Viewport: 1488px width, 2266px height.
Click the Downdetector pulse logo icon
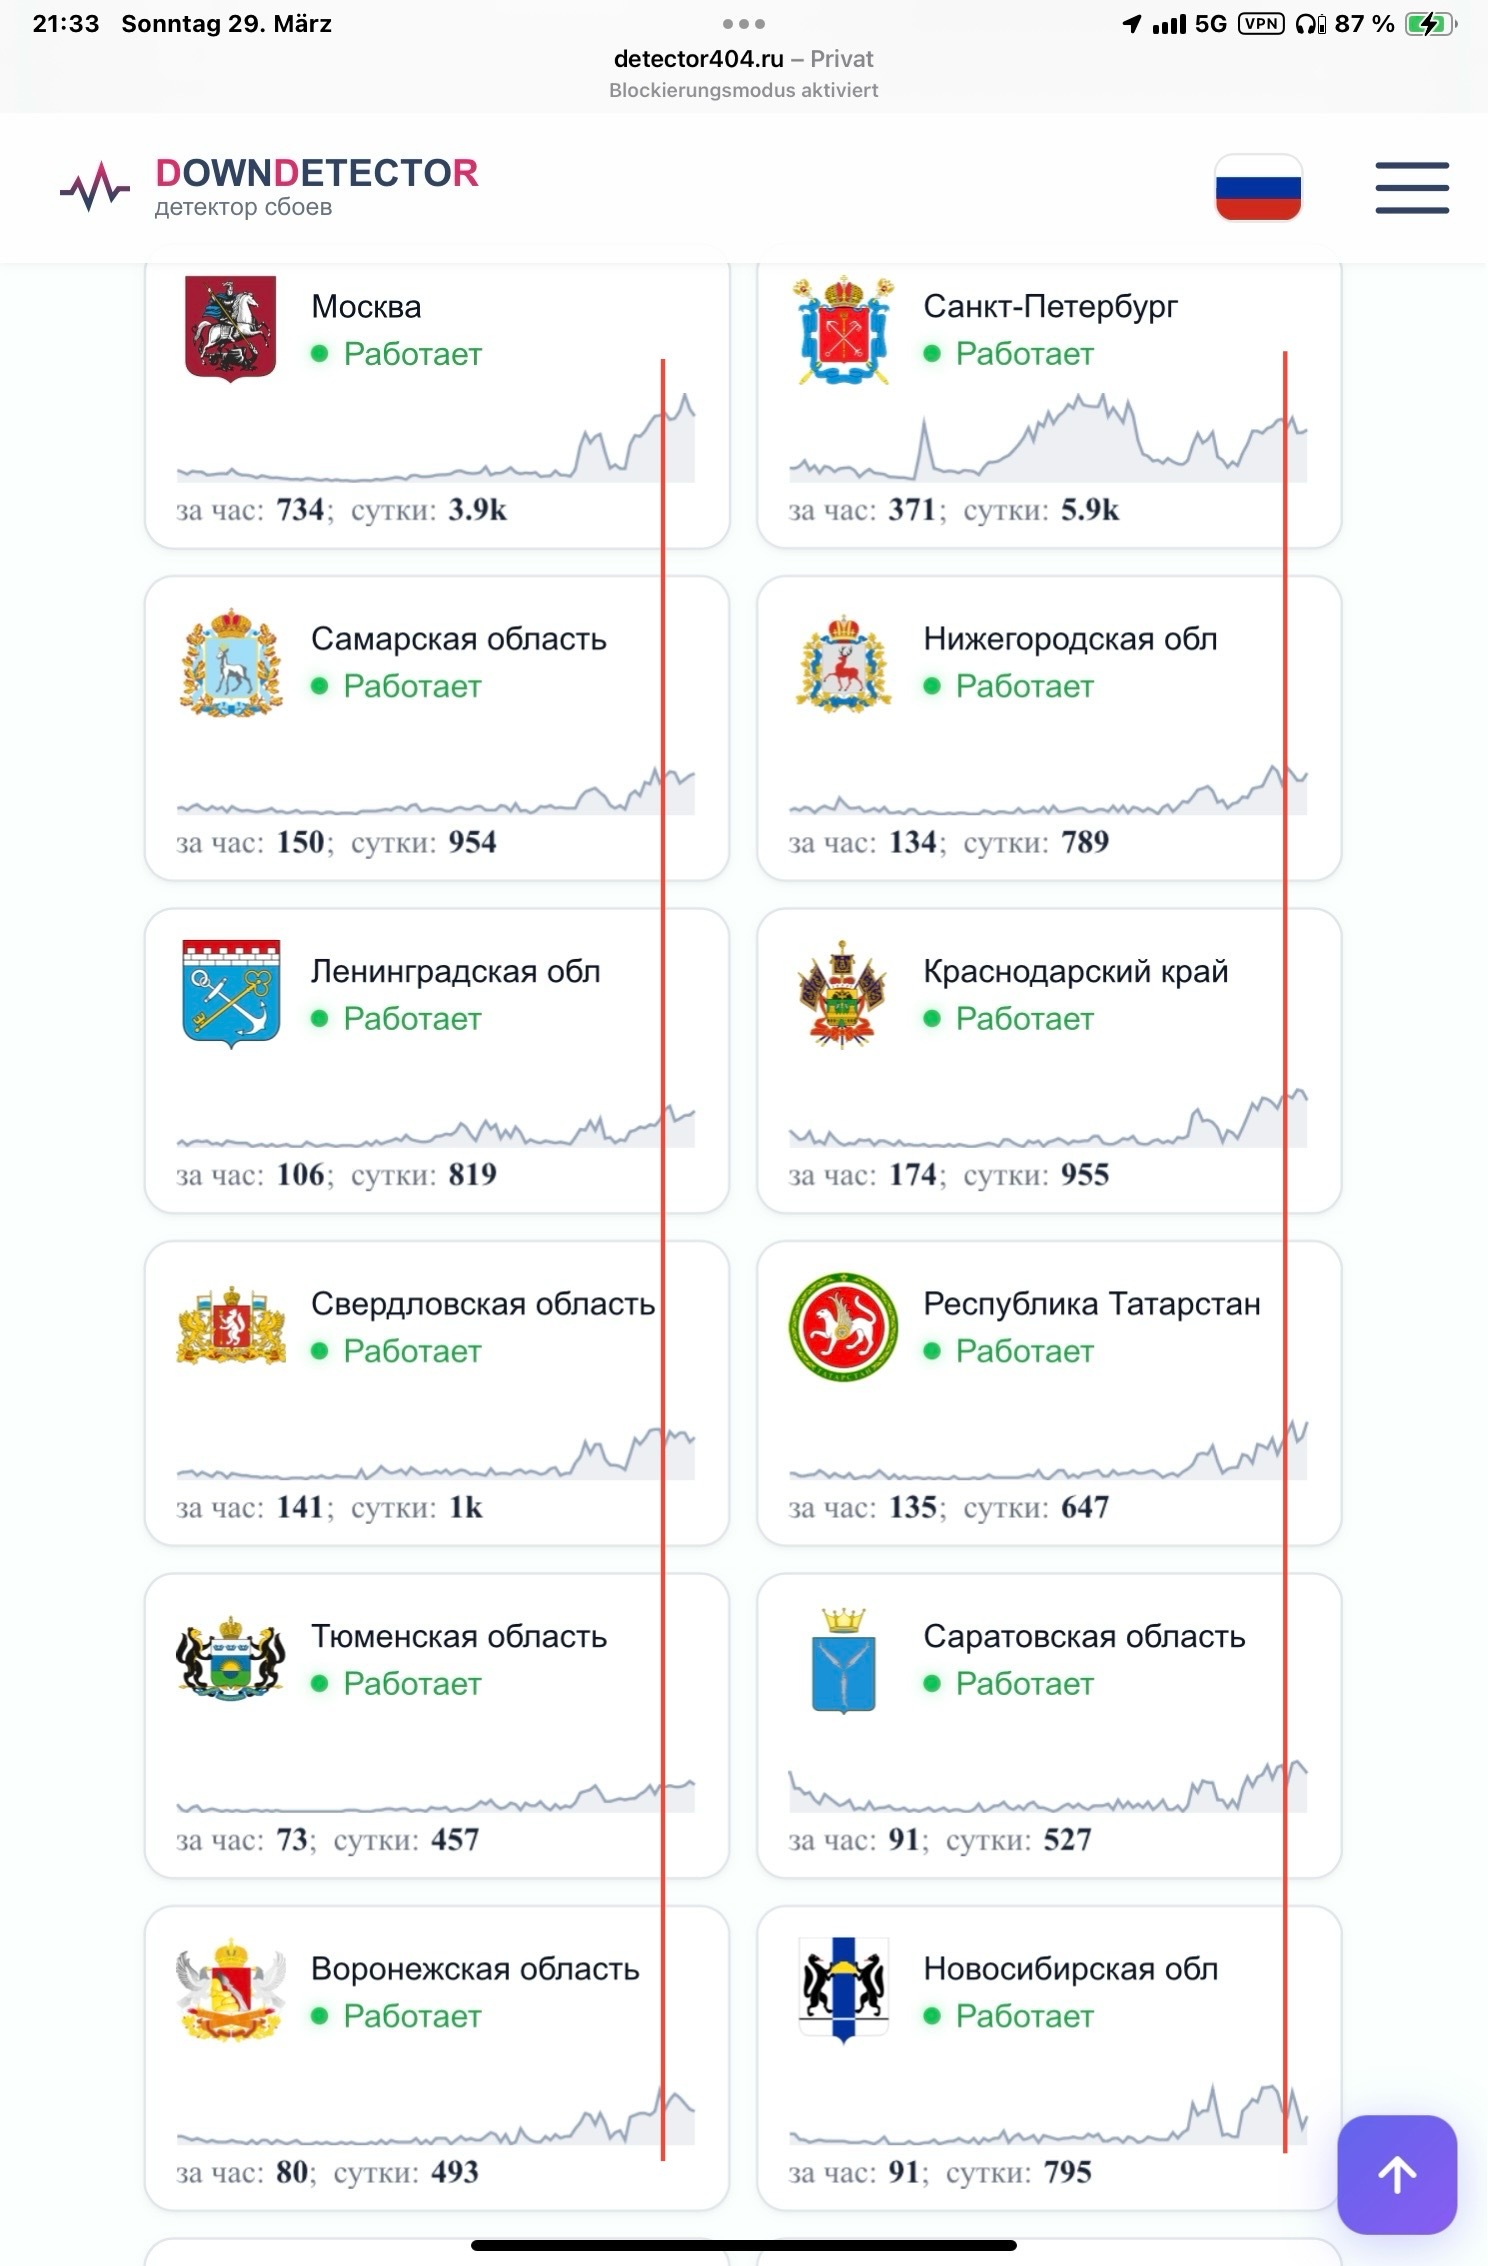pyautogui.click(x=95, y=187)
